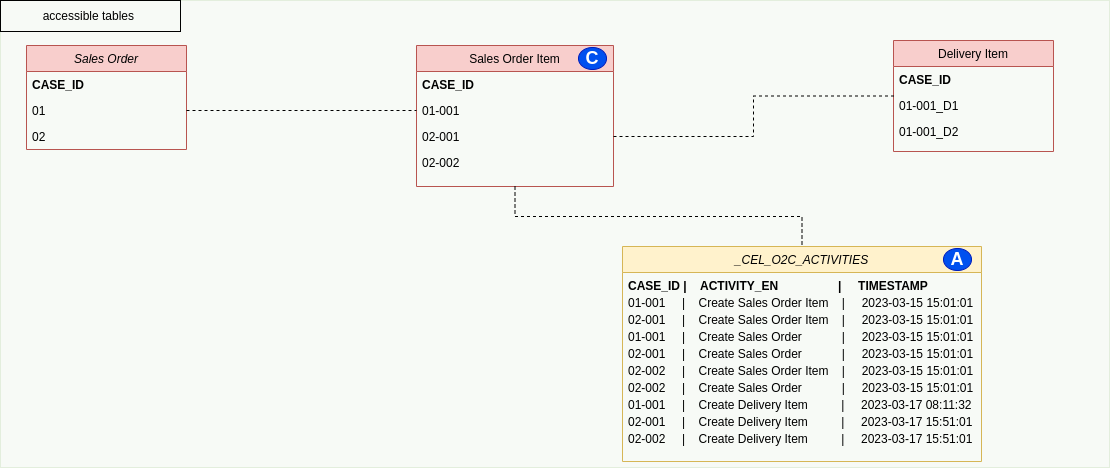Select the Delivery Item table header
Viewport: 1110px width, 468px height.
(972, 54)
